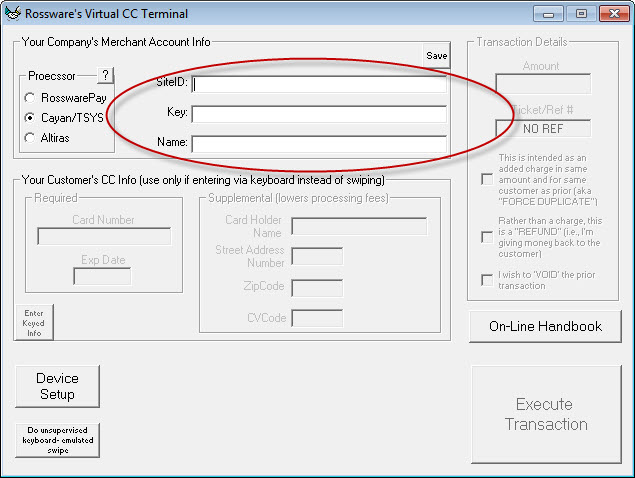
Task: Select the Altiras processor option
Action: coord(30,138)
